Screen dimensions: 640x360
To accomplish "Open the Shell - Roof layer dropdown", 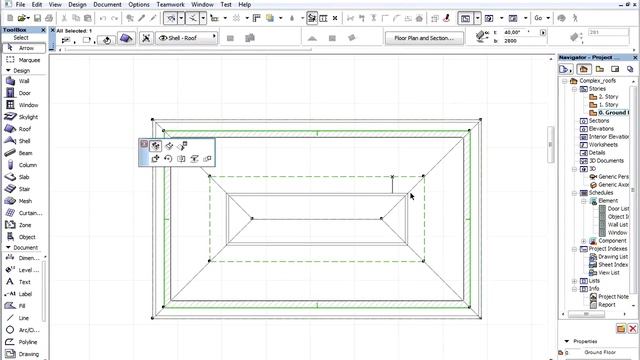I will tap(187, 38).
